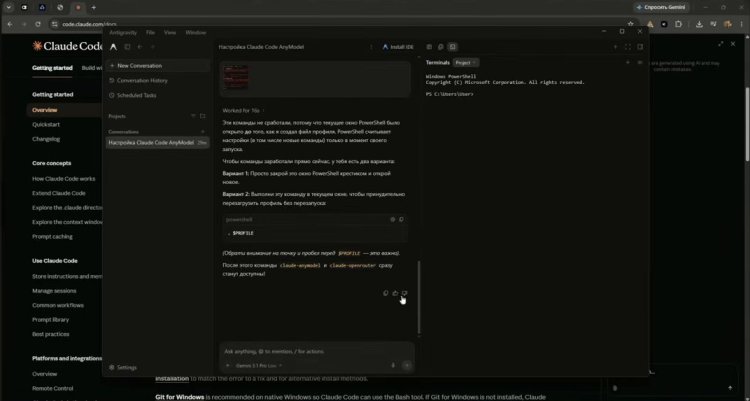
Task: Click the docs page vertical scrollbar
Action: coord(747,124)
